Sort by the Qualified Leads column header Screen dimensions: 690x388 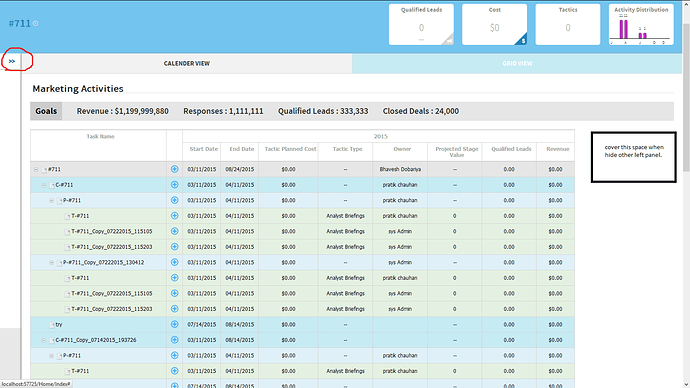point(511,149)
